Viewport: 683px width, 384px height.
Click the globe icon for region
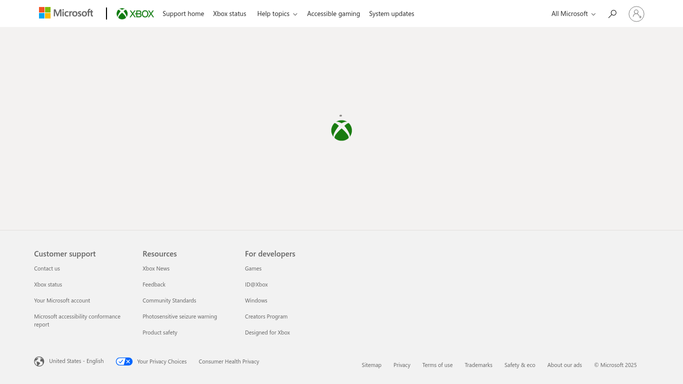(39, 361)
